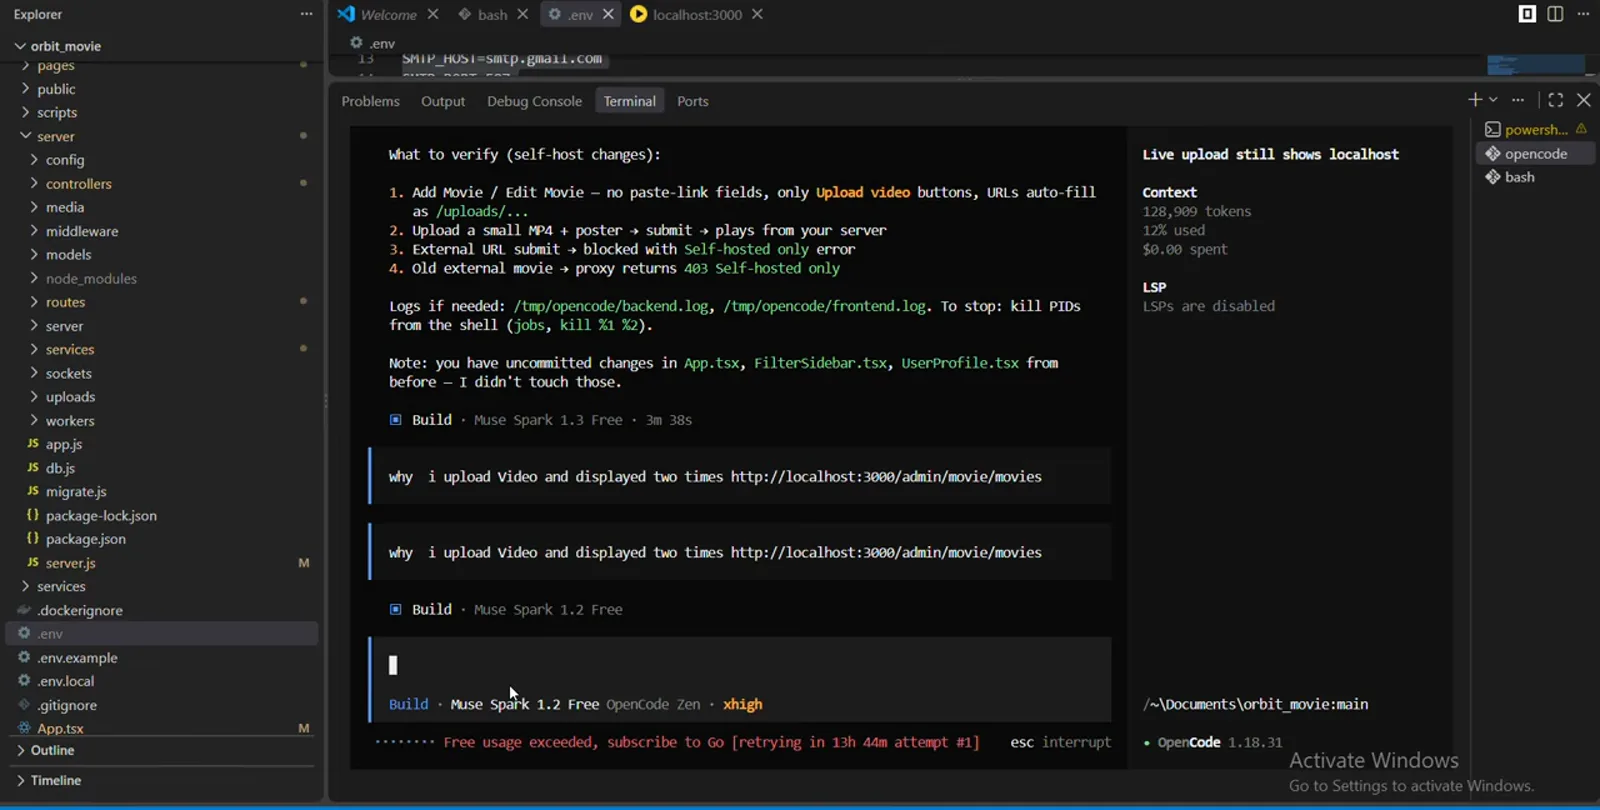The image size is (1600, 810).
Task: Expand the routes folder
Action: (65, 302)
